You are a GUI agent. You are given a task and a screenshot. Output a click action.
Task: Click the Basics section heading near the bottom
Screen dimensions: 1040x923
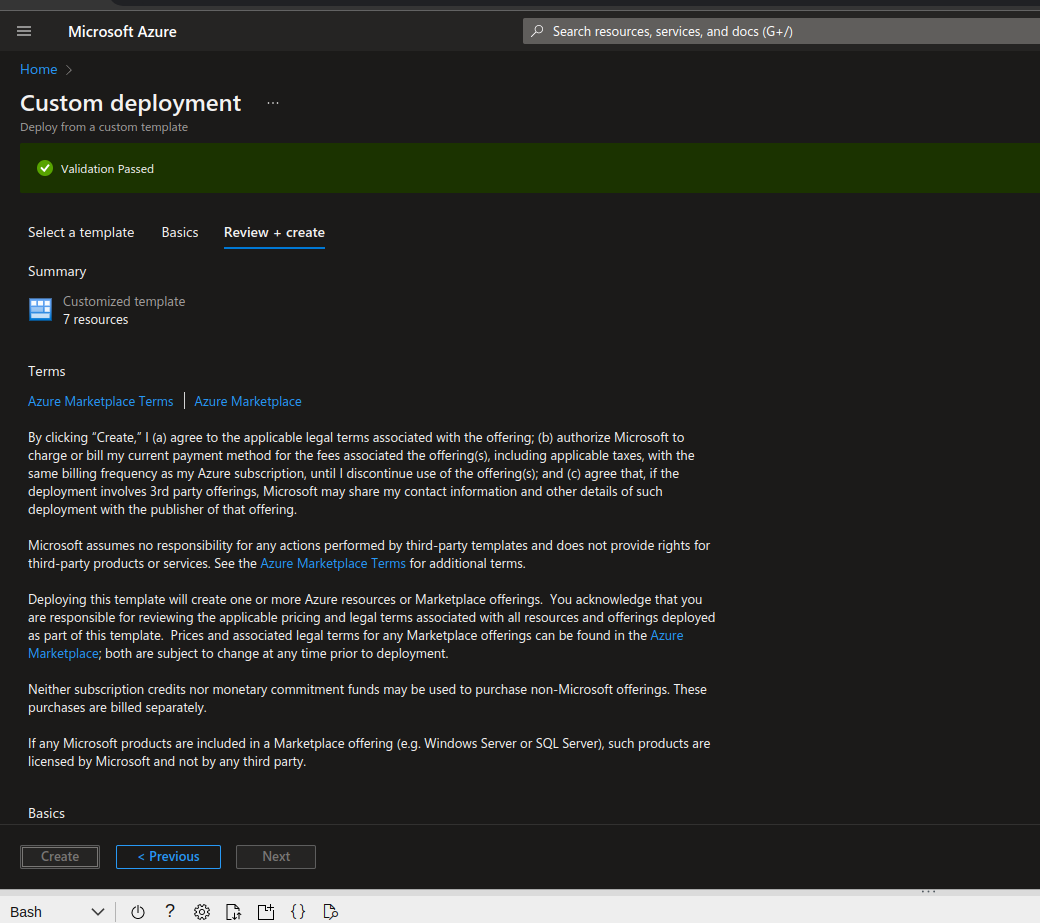click(x=46, y=813)
